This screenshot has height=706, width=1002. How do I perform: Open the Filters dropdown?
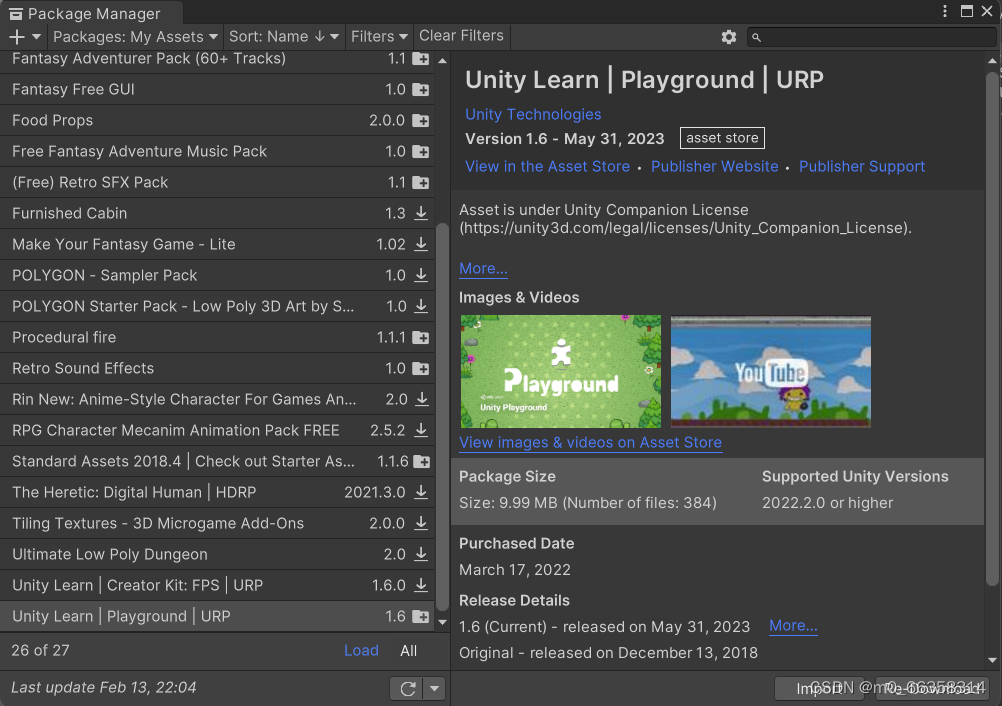pyautogui.click(x=379, y=37)
